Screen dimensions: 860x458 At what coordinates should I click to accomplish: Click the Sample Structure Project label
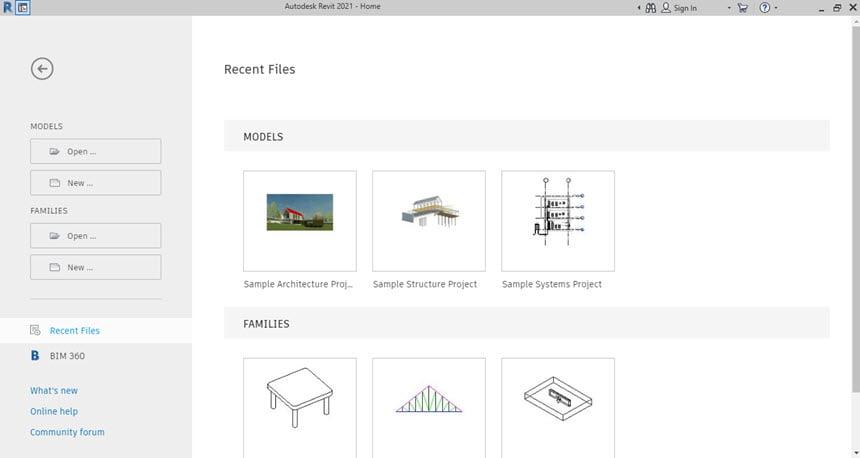(x=425, y=284)
